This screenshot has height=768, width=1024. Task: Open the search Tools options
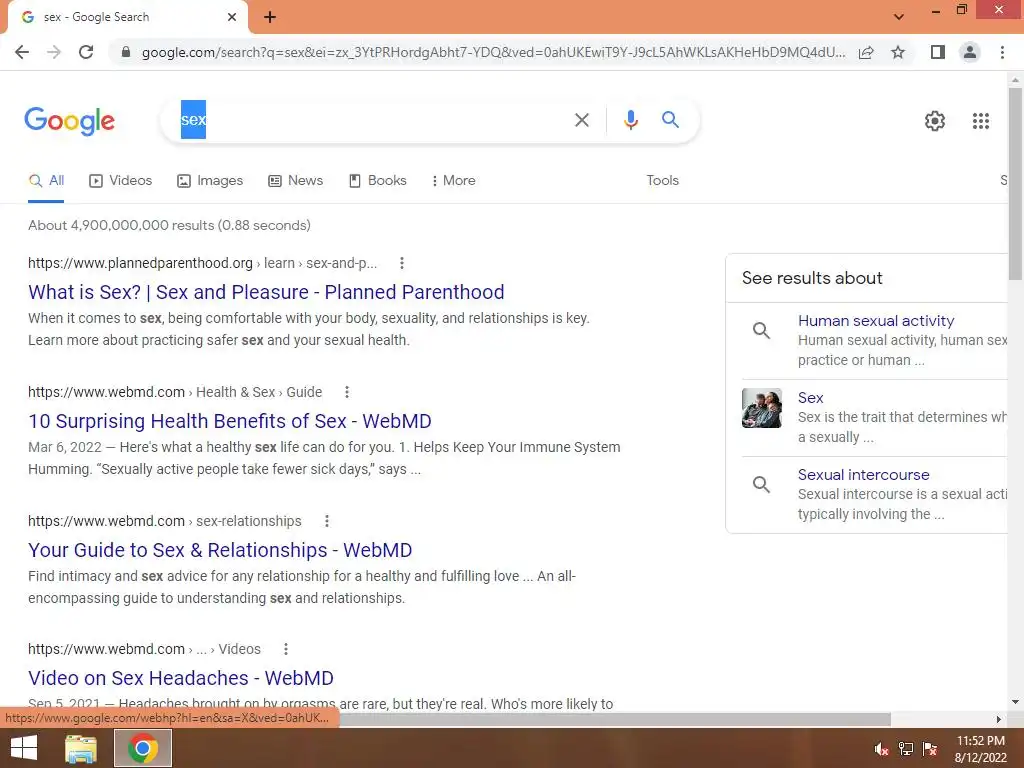coord(662,181)
